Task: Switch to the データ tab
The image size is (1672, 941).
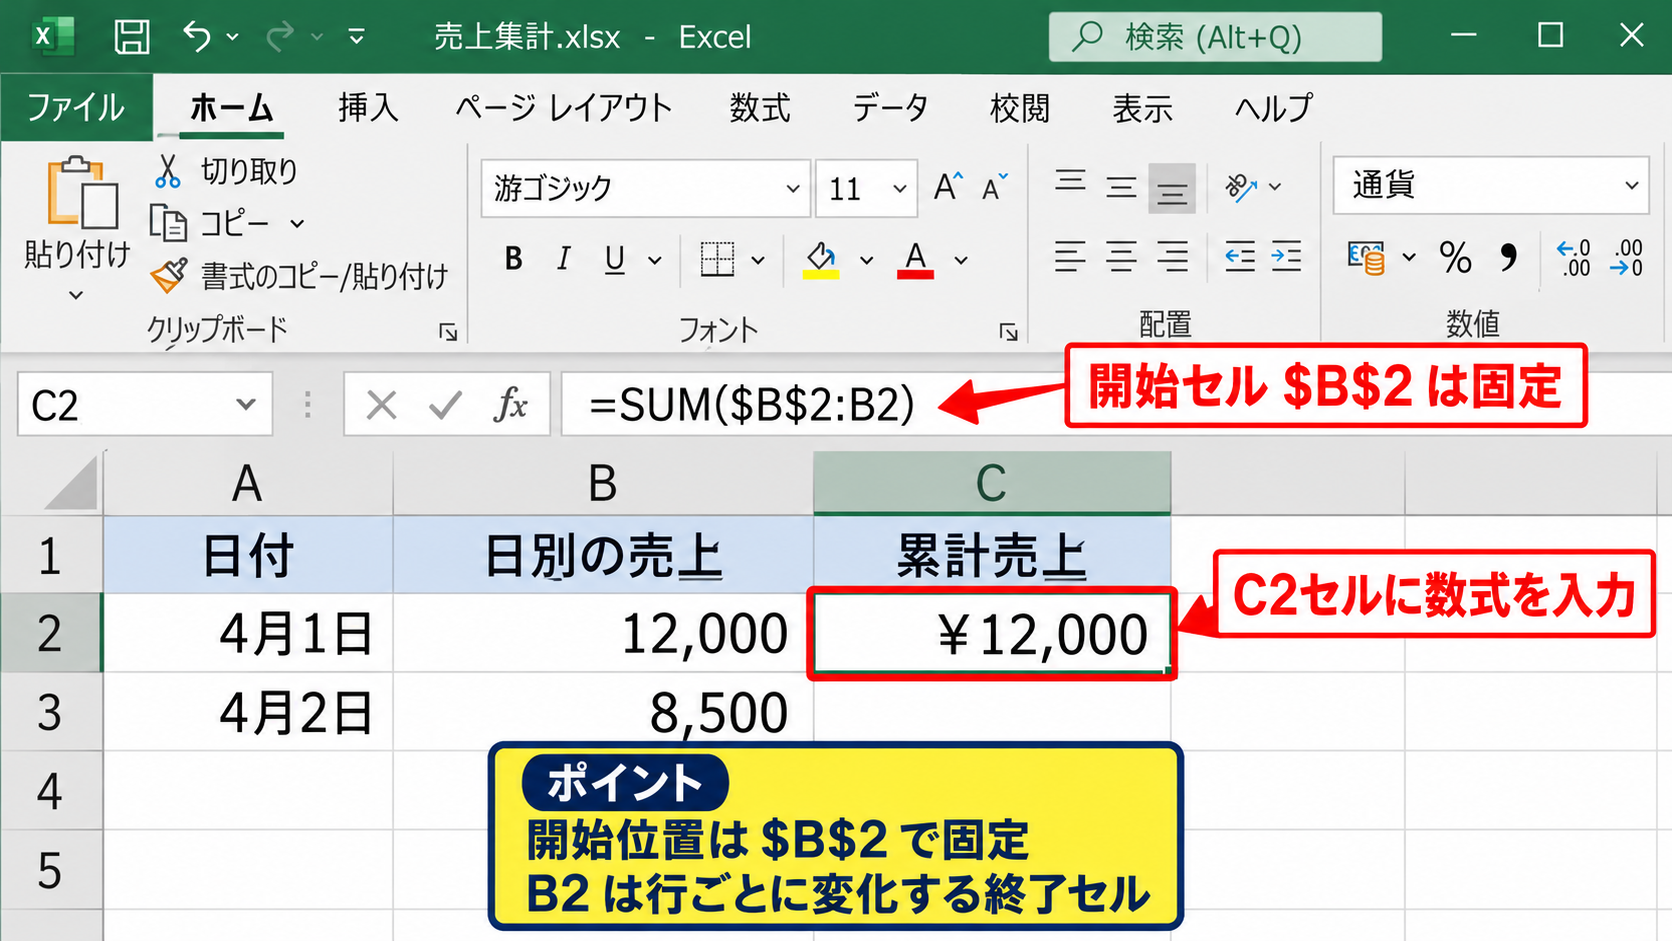Action: pyautogui.click(x=890, y=107)
